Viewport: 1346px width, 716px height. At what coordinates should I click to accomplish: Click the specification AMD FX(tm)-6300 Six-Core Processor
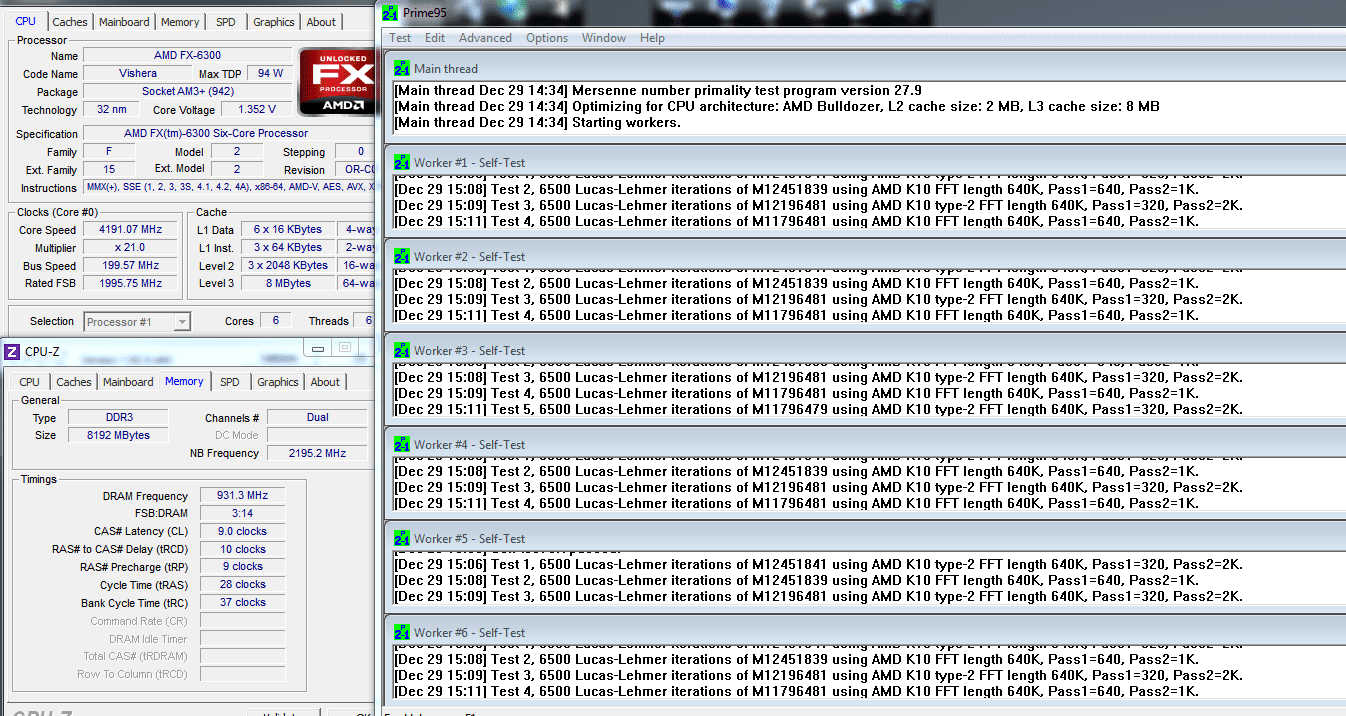tap(229, 134)
